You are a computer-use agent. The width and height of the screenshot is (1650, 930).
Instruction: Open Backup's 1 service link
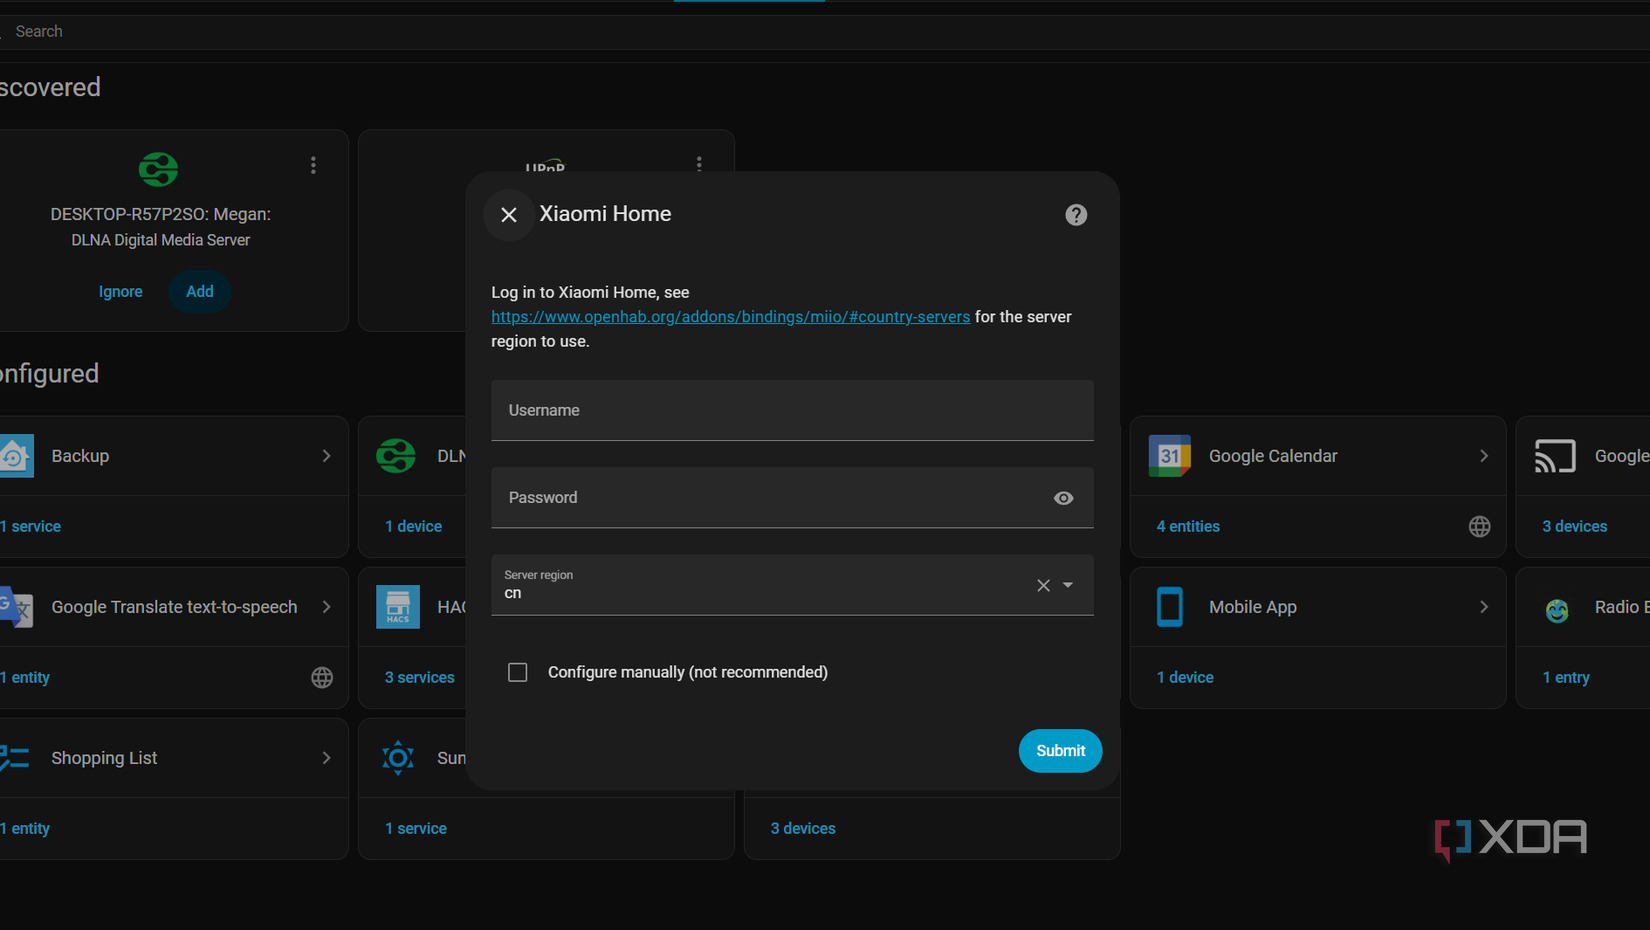[31, 526]
